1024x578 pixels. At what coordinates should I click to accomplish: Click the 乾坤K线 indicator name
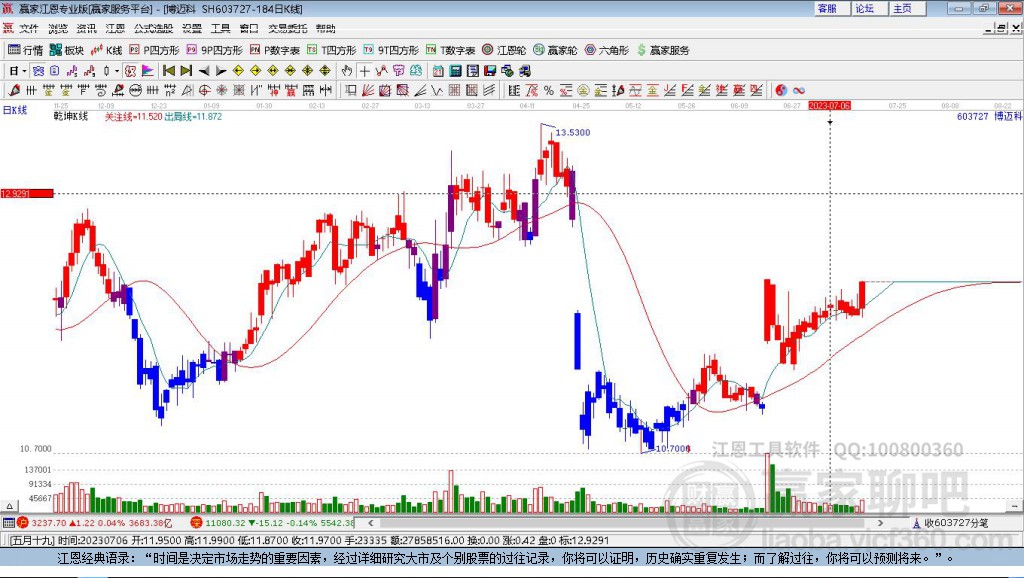coord(71,116)
